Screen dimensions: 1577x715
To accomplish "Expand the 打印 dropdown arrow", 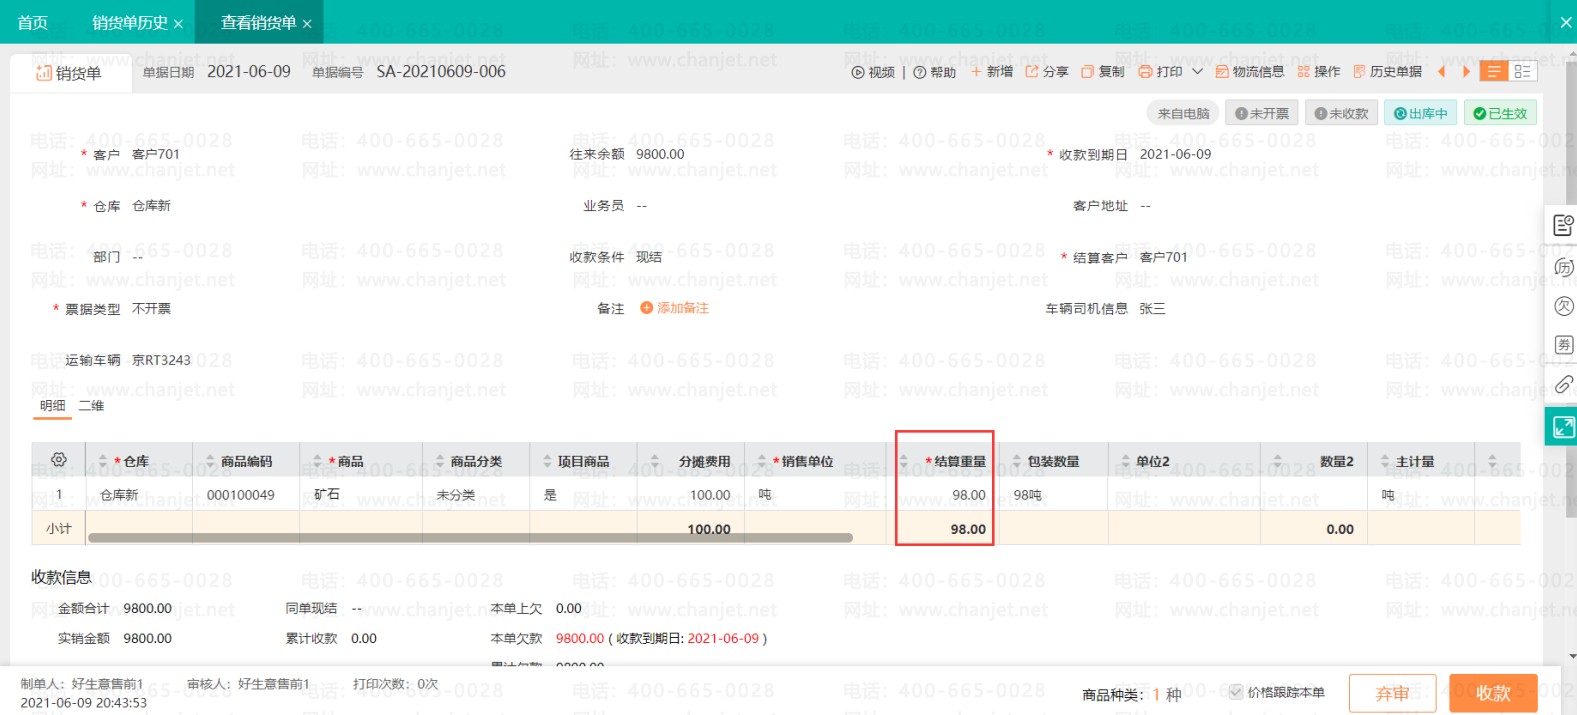I will (1197, 72).
